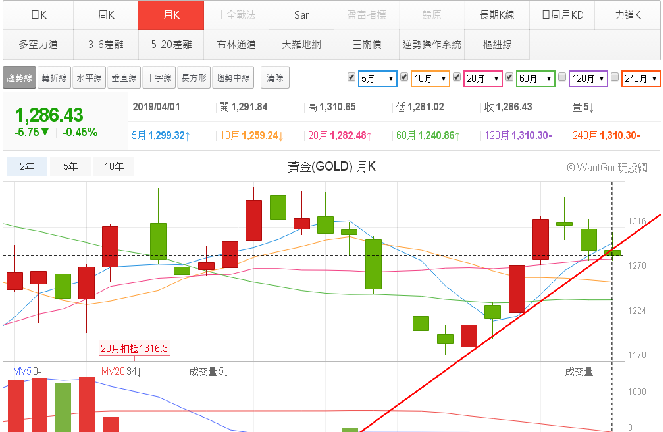Image resolution: width=663 pixels, height=432 pixels.
Task: Select the 趨勢線 trend line drawing tool
Action: point(19,77)
